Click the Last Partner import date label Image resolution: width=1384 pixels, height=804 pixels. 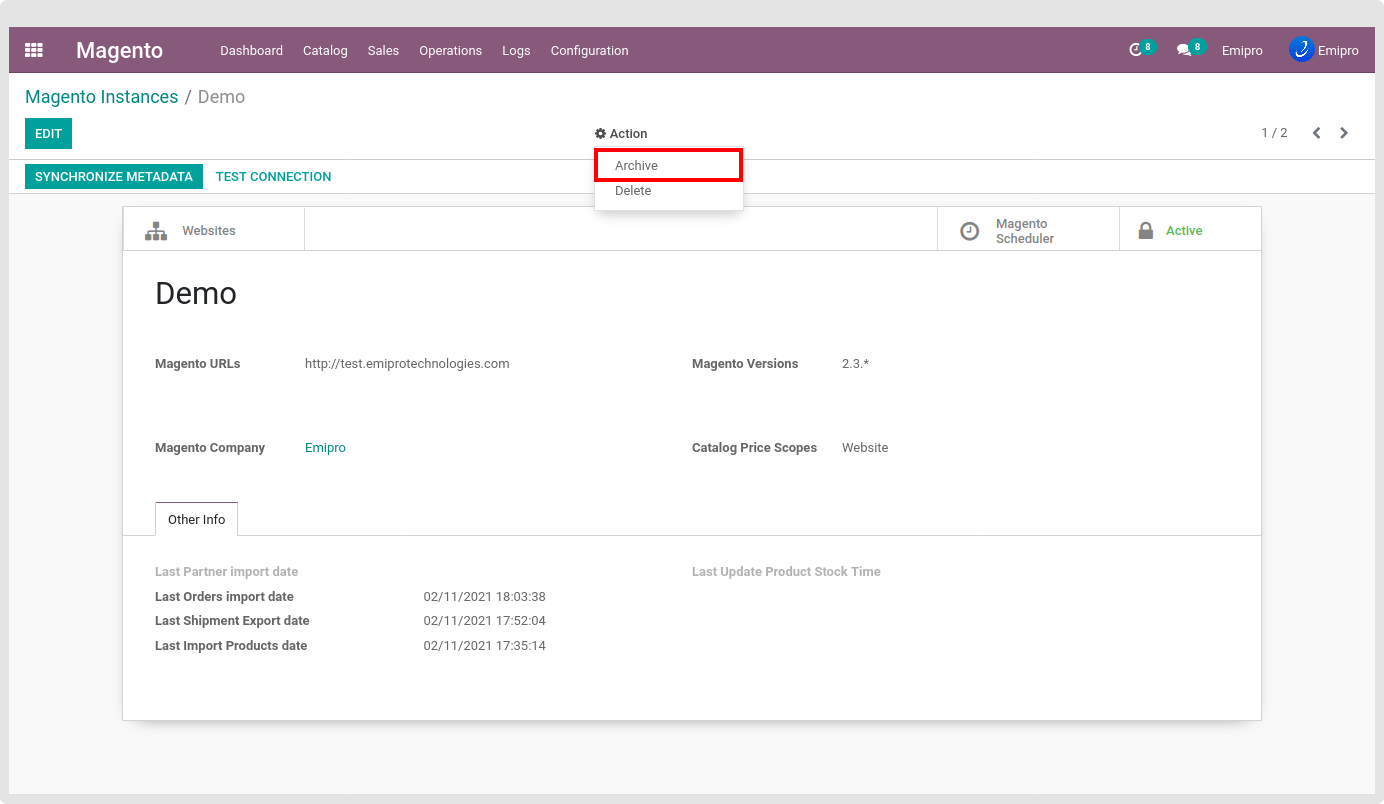coord(226,572)
